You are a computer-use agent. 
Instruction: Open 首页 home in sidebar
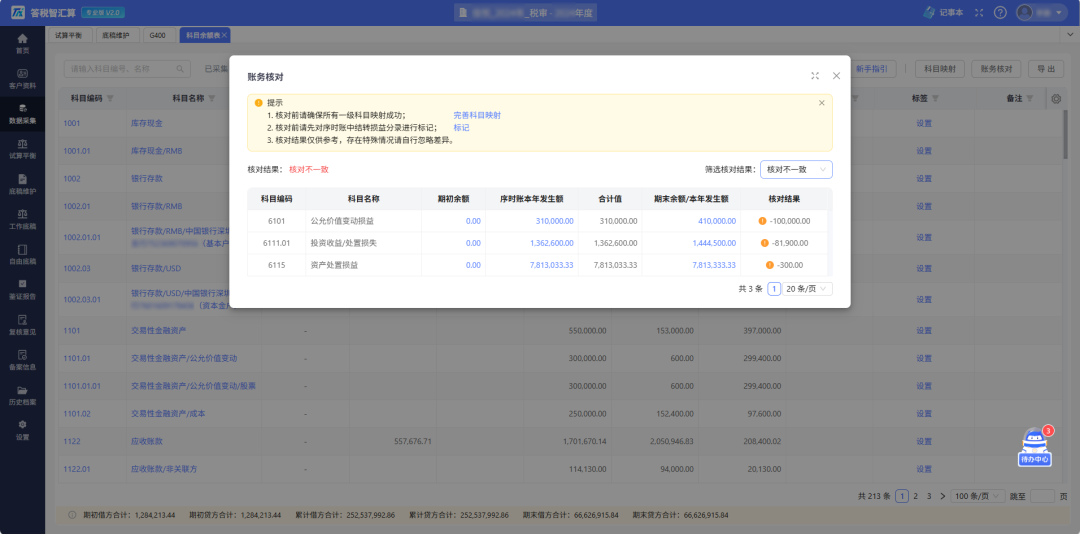click(23, 43)
